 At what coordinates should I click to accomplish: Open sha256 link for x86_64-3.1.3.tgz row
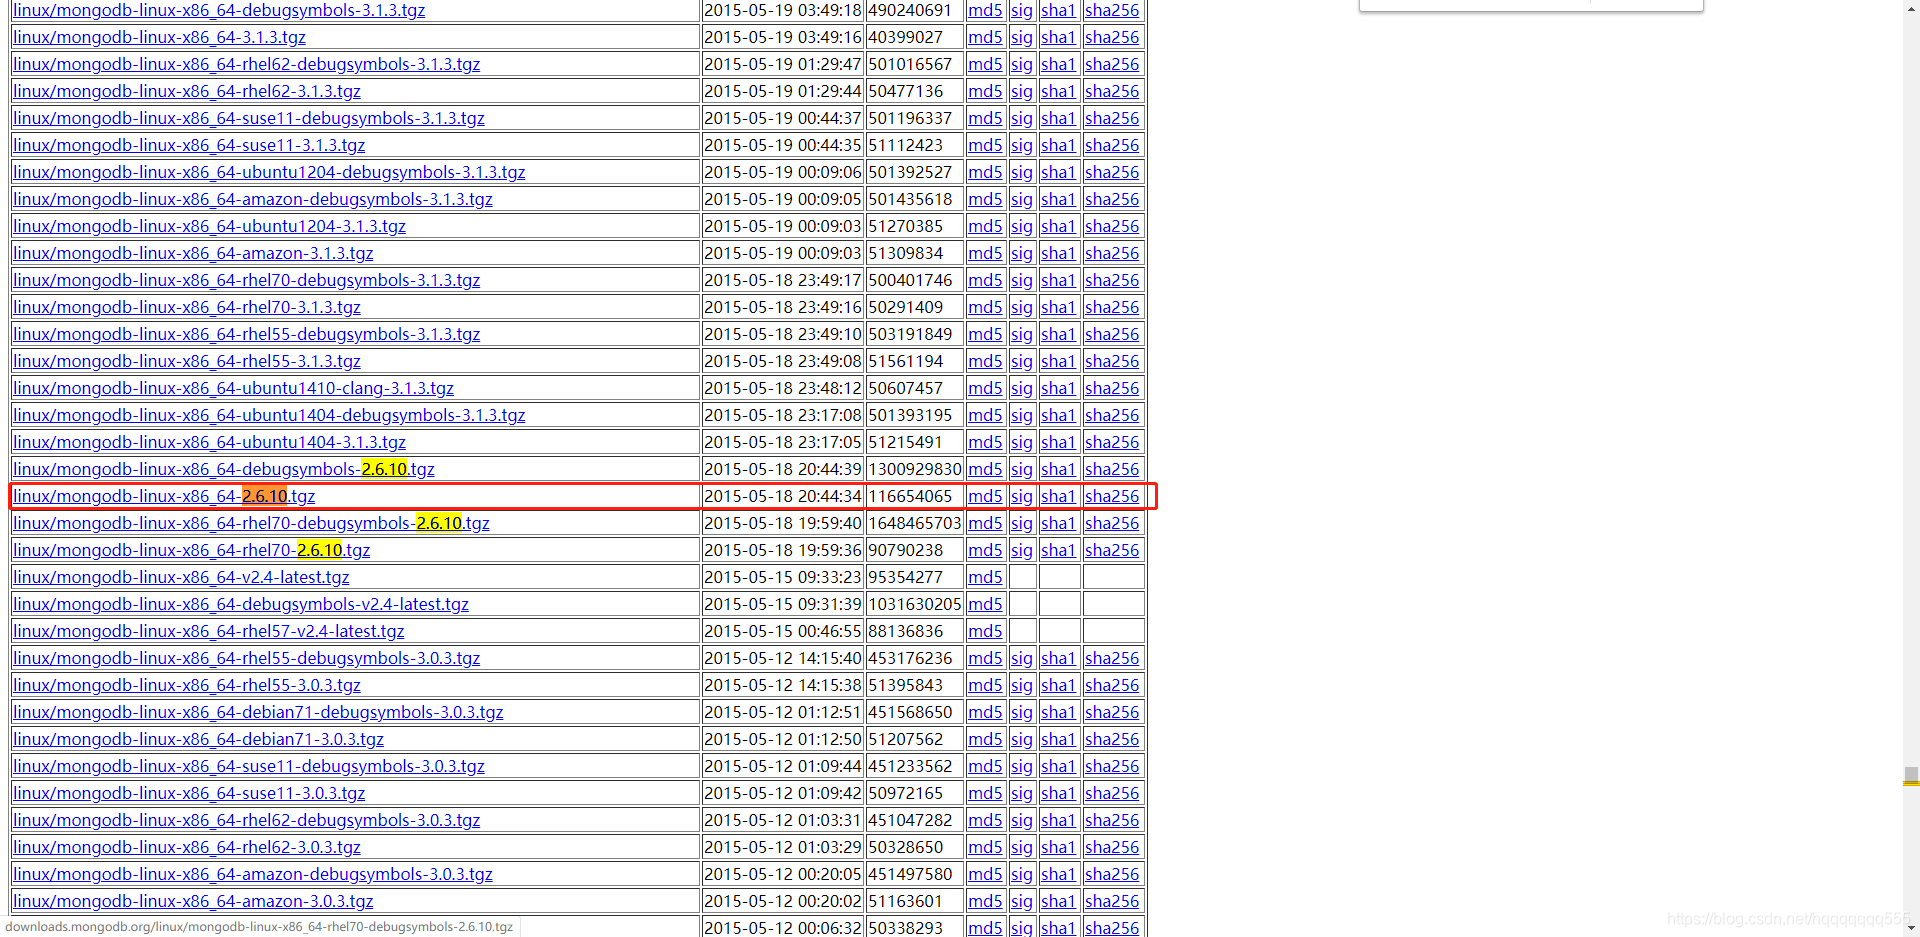[1112, 37]
